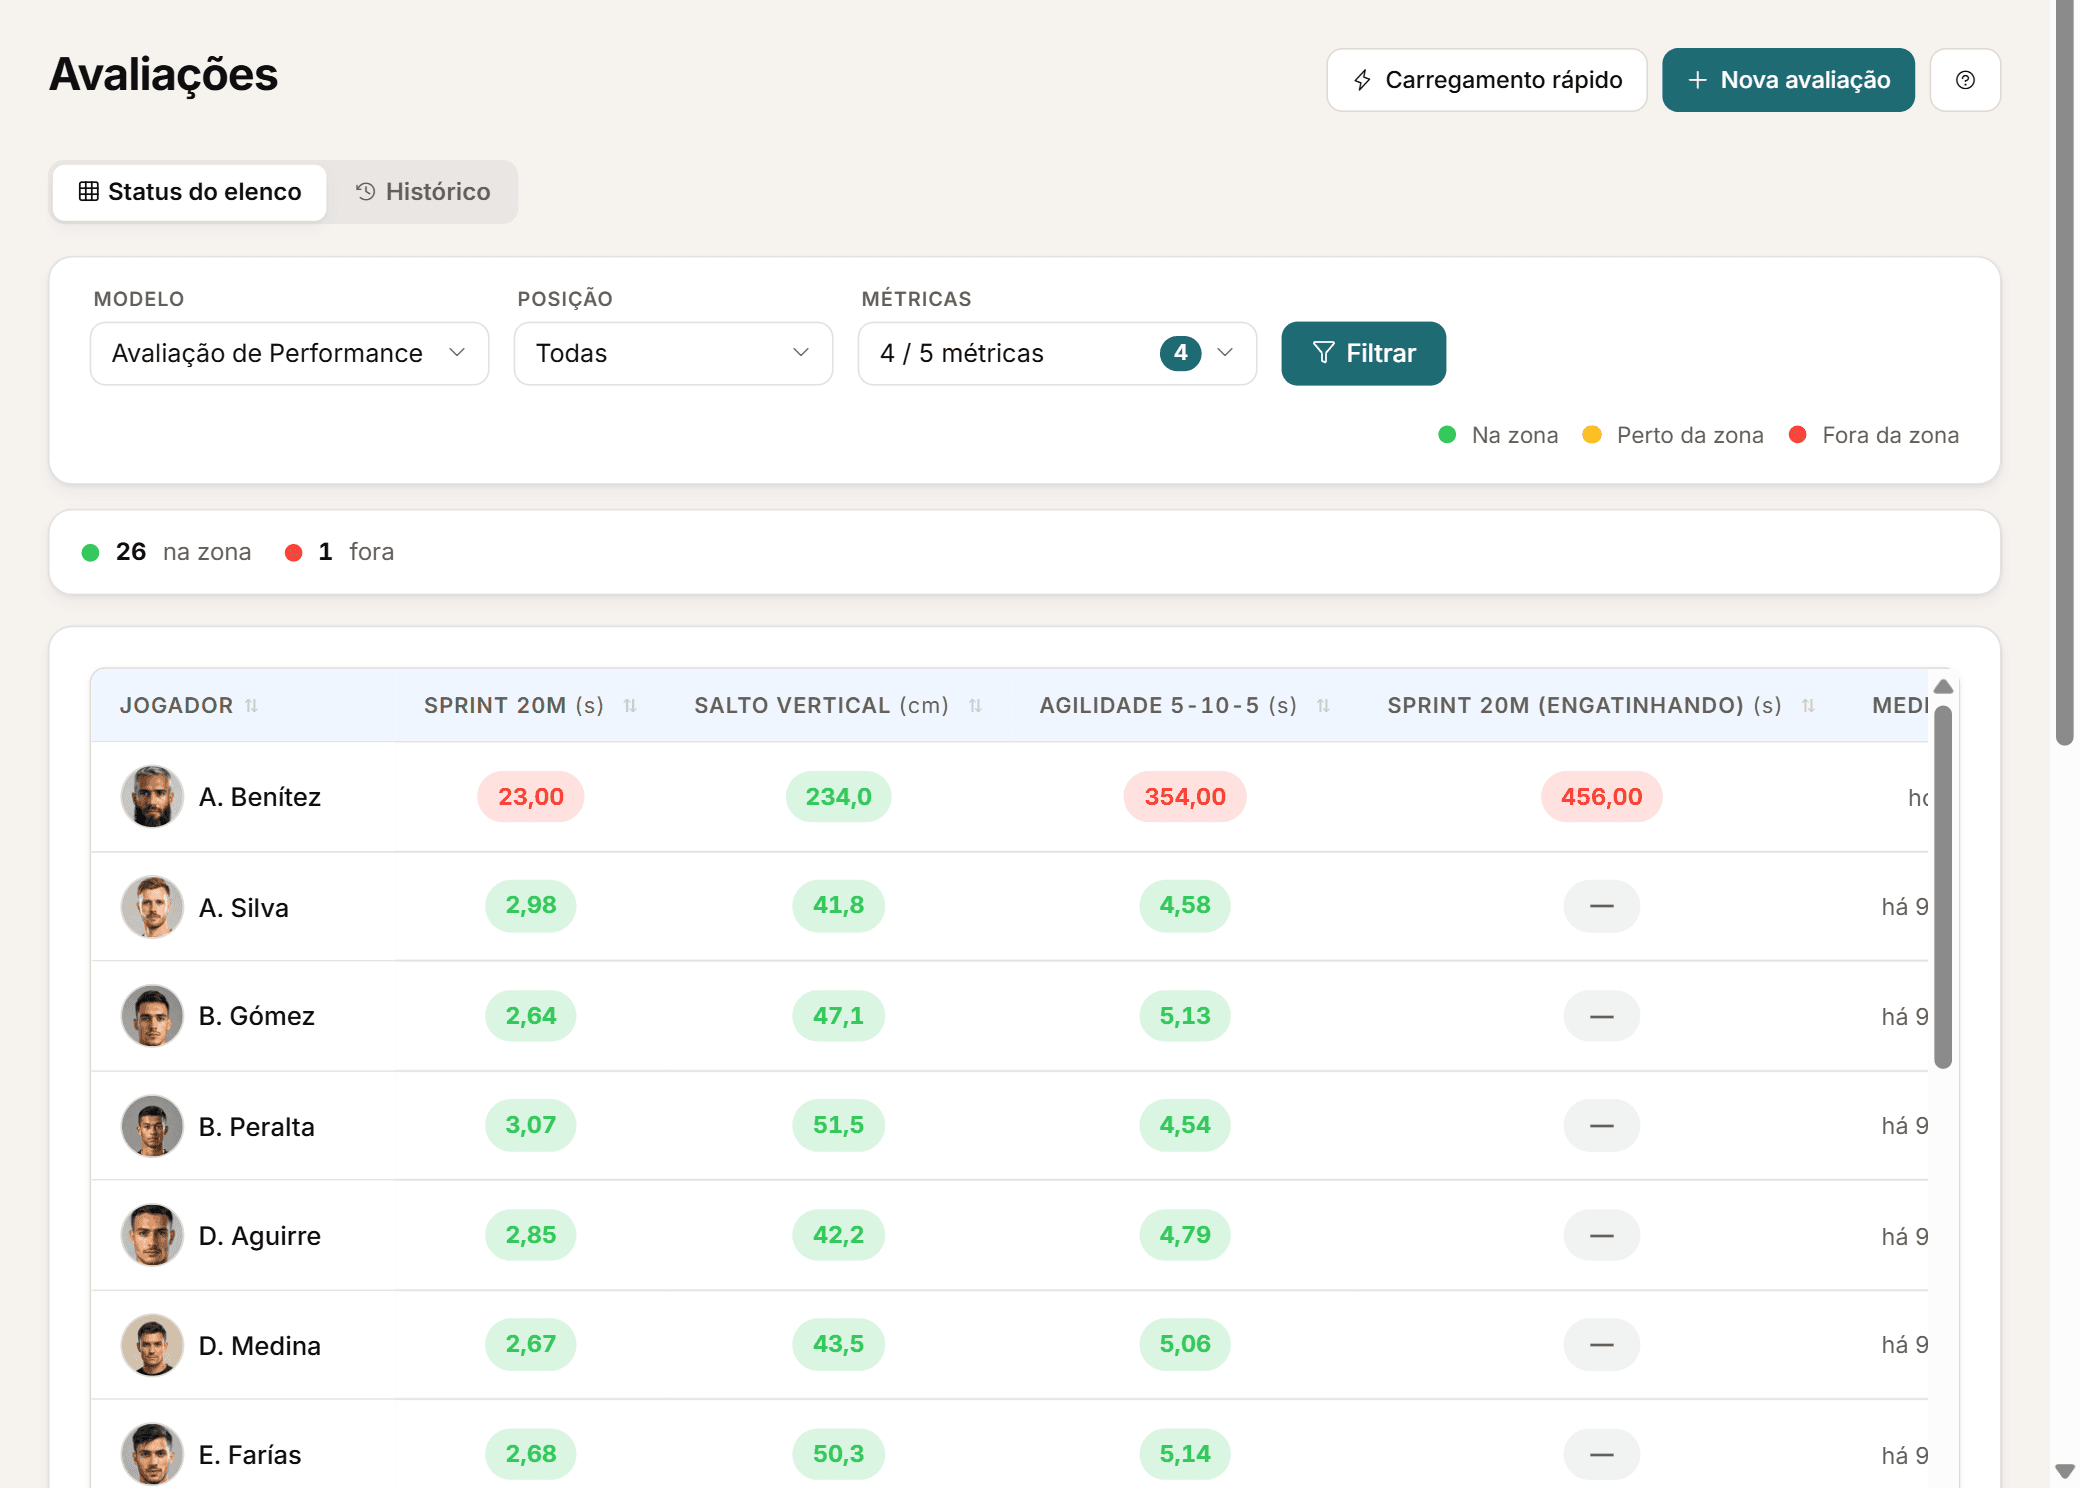
Task: Open the Modelo dropdown Avaliação de Performance
Action: click(x=289, y=353)
